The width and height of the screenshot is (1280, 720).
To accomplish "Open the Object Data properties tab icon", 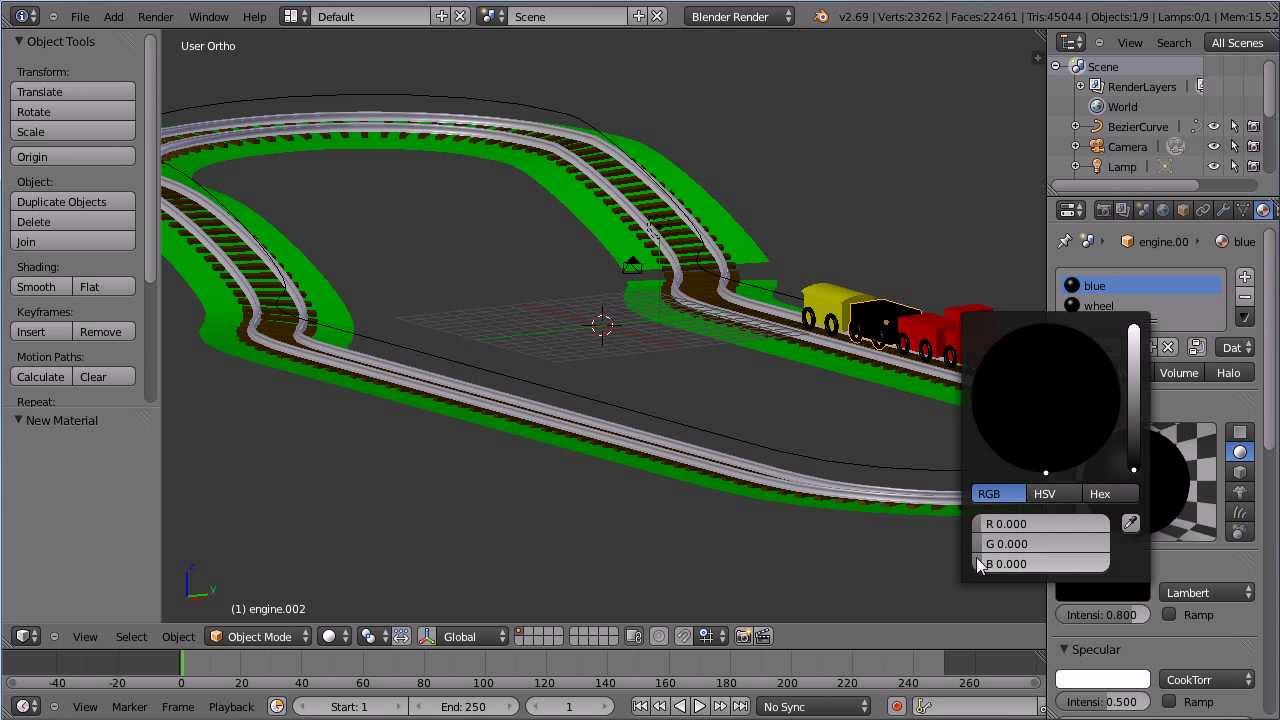I will coord(1243,210).
